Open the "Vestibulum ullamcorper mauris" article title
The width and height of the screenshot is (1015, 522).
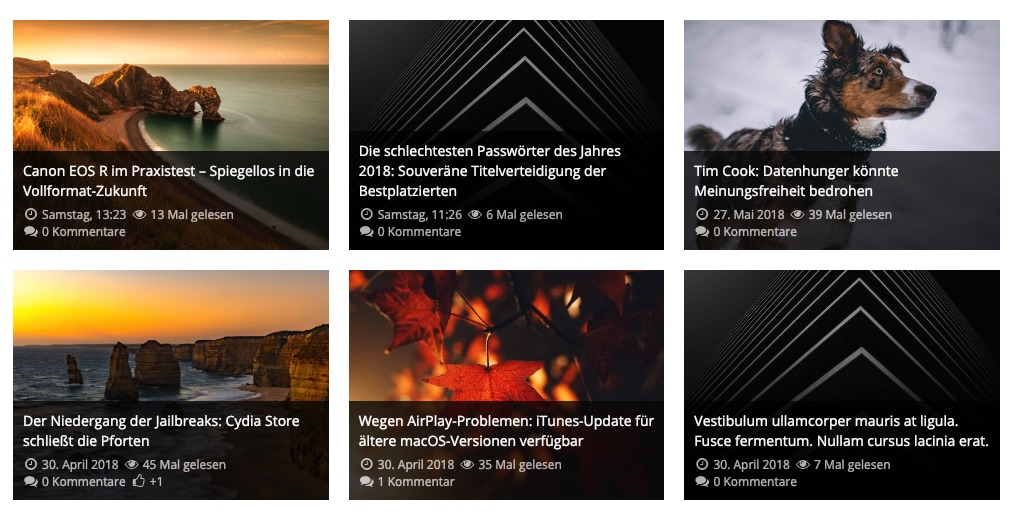pyautogui.click(x=841, y=431)
